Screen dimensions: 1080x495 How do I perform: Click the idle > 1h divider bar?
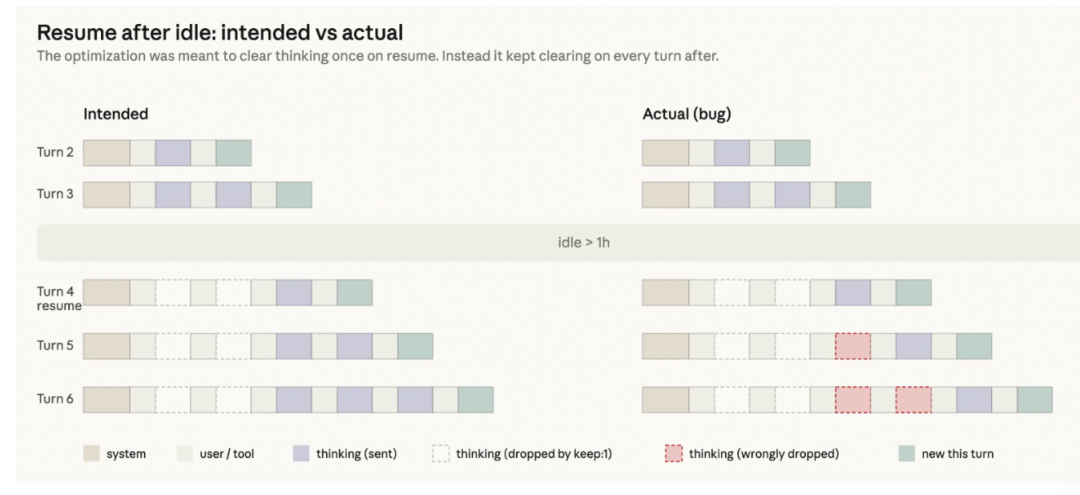[558, 242]
